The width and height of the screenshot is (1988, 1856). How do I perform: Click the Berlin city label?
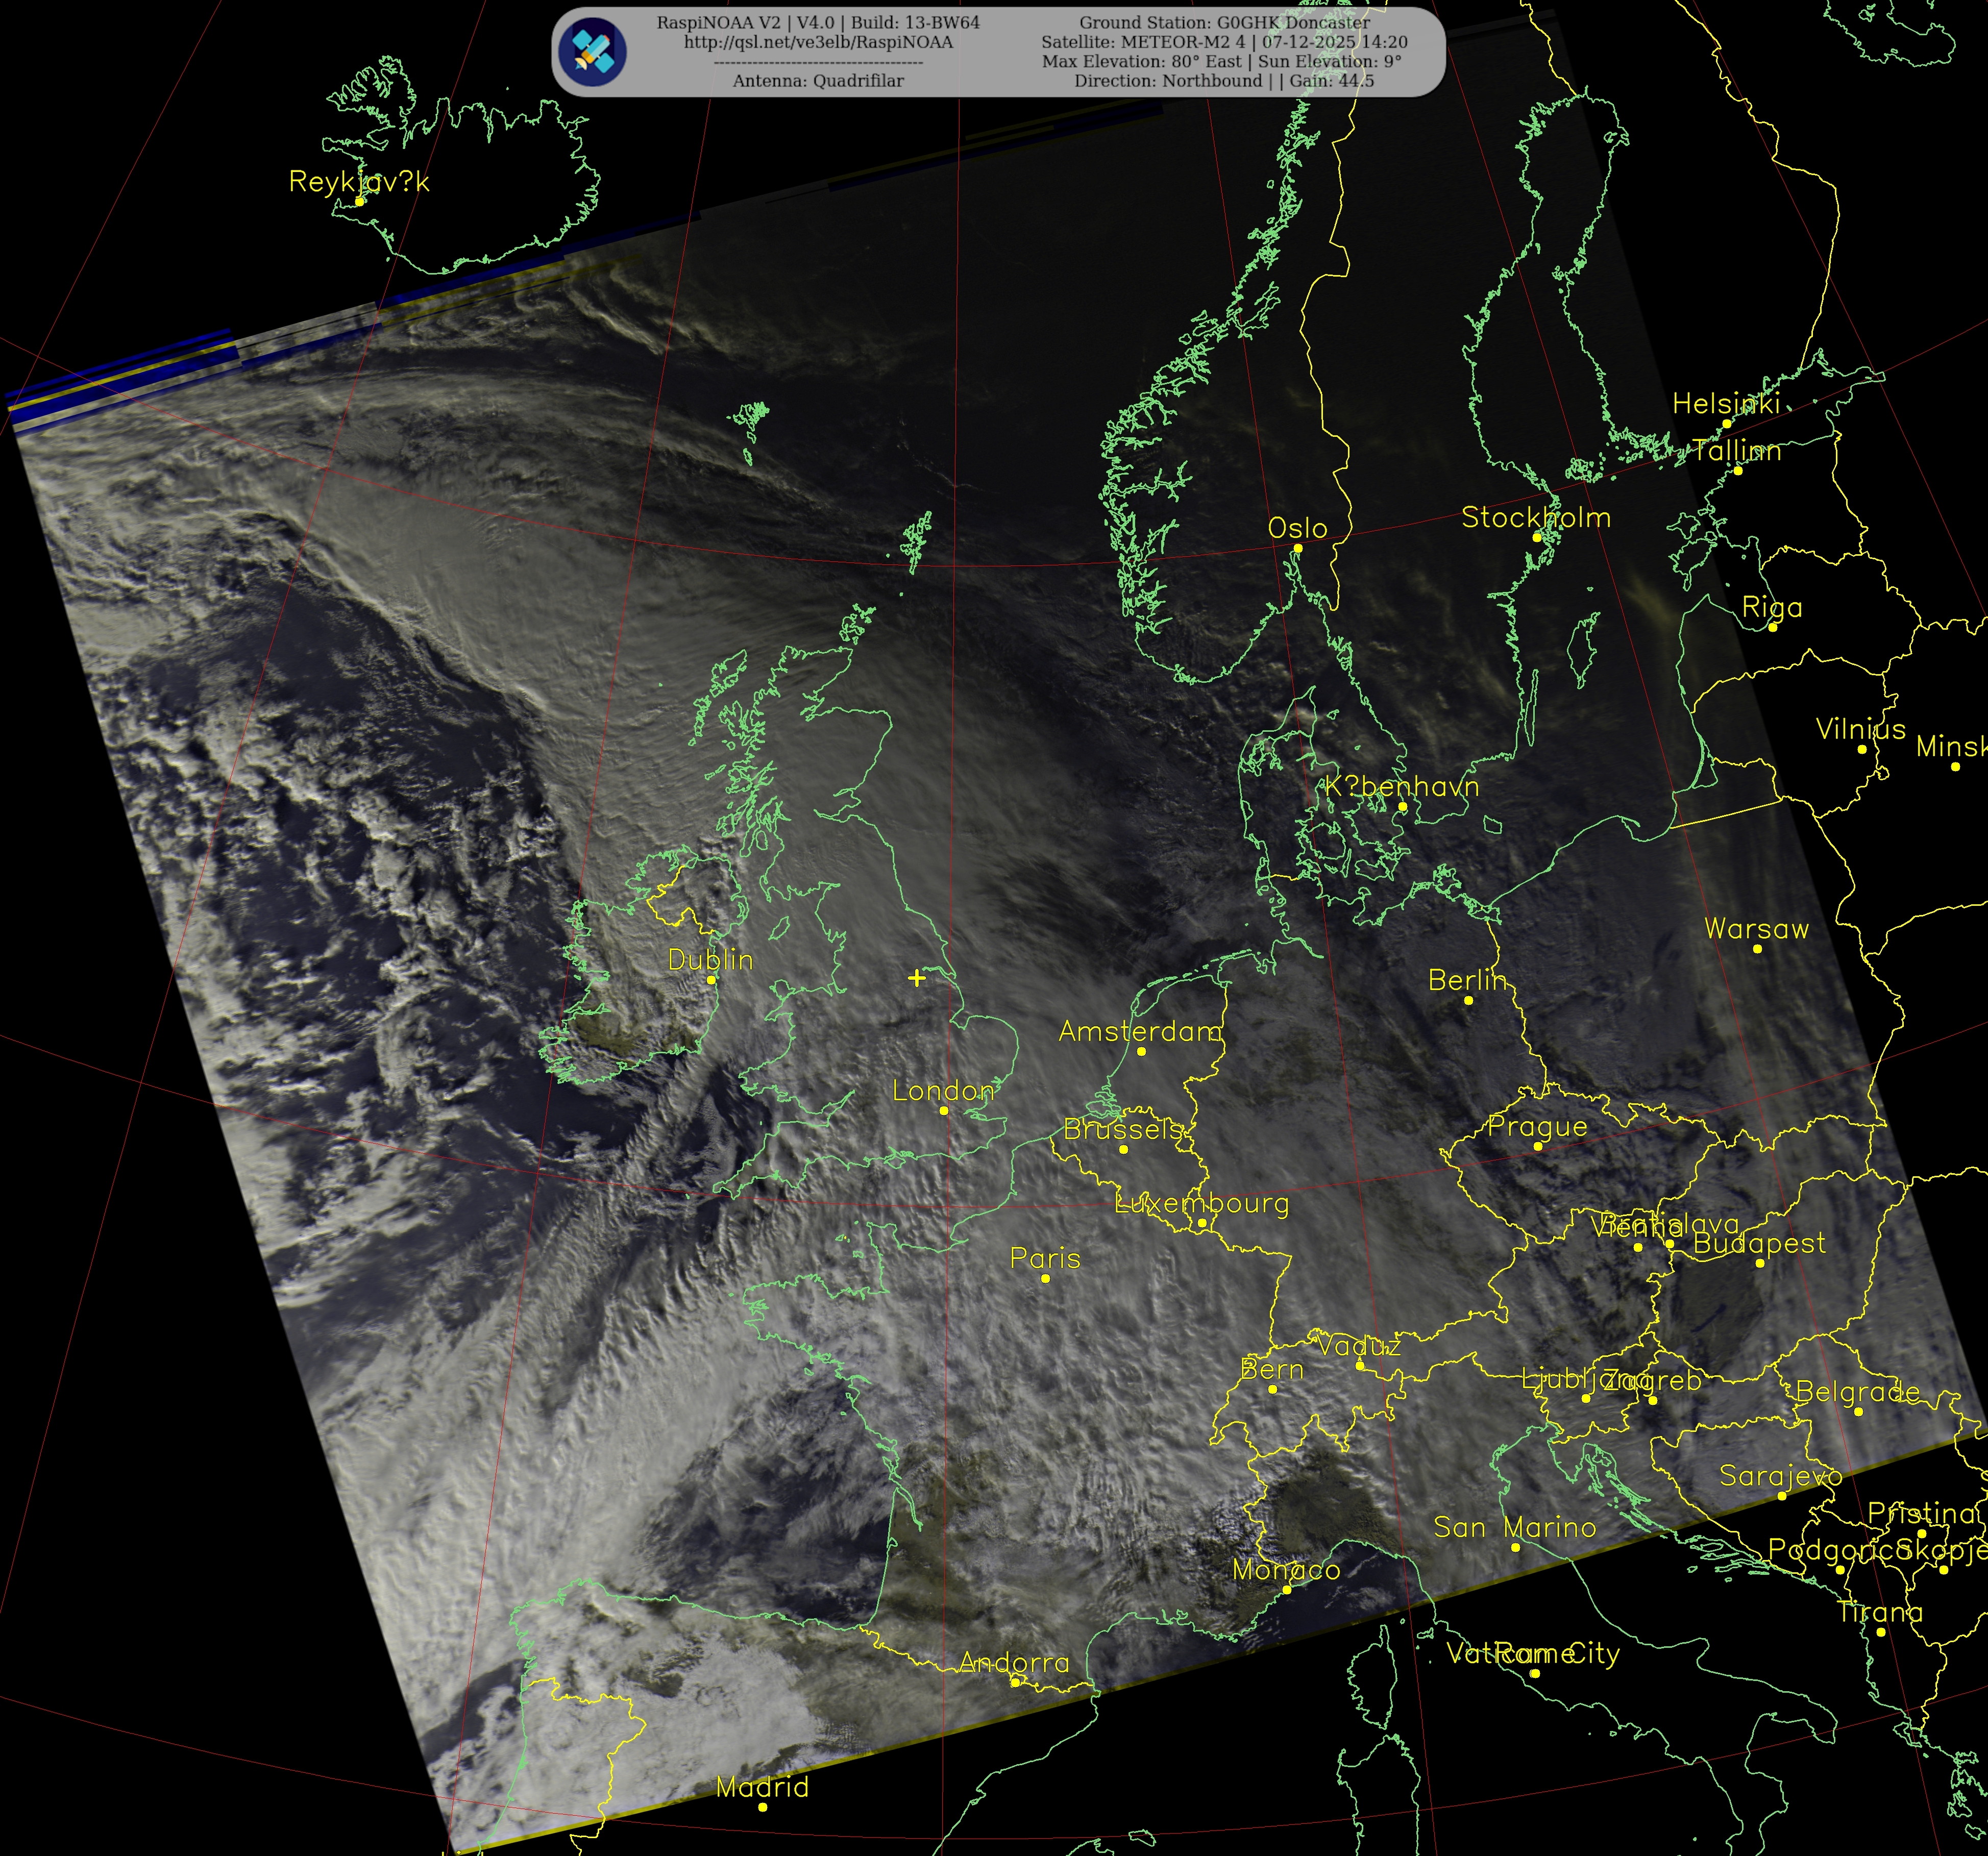point(1467,981)
